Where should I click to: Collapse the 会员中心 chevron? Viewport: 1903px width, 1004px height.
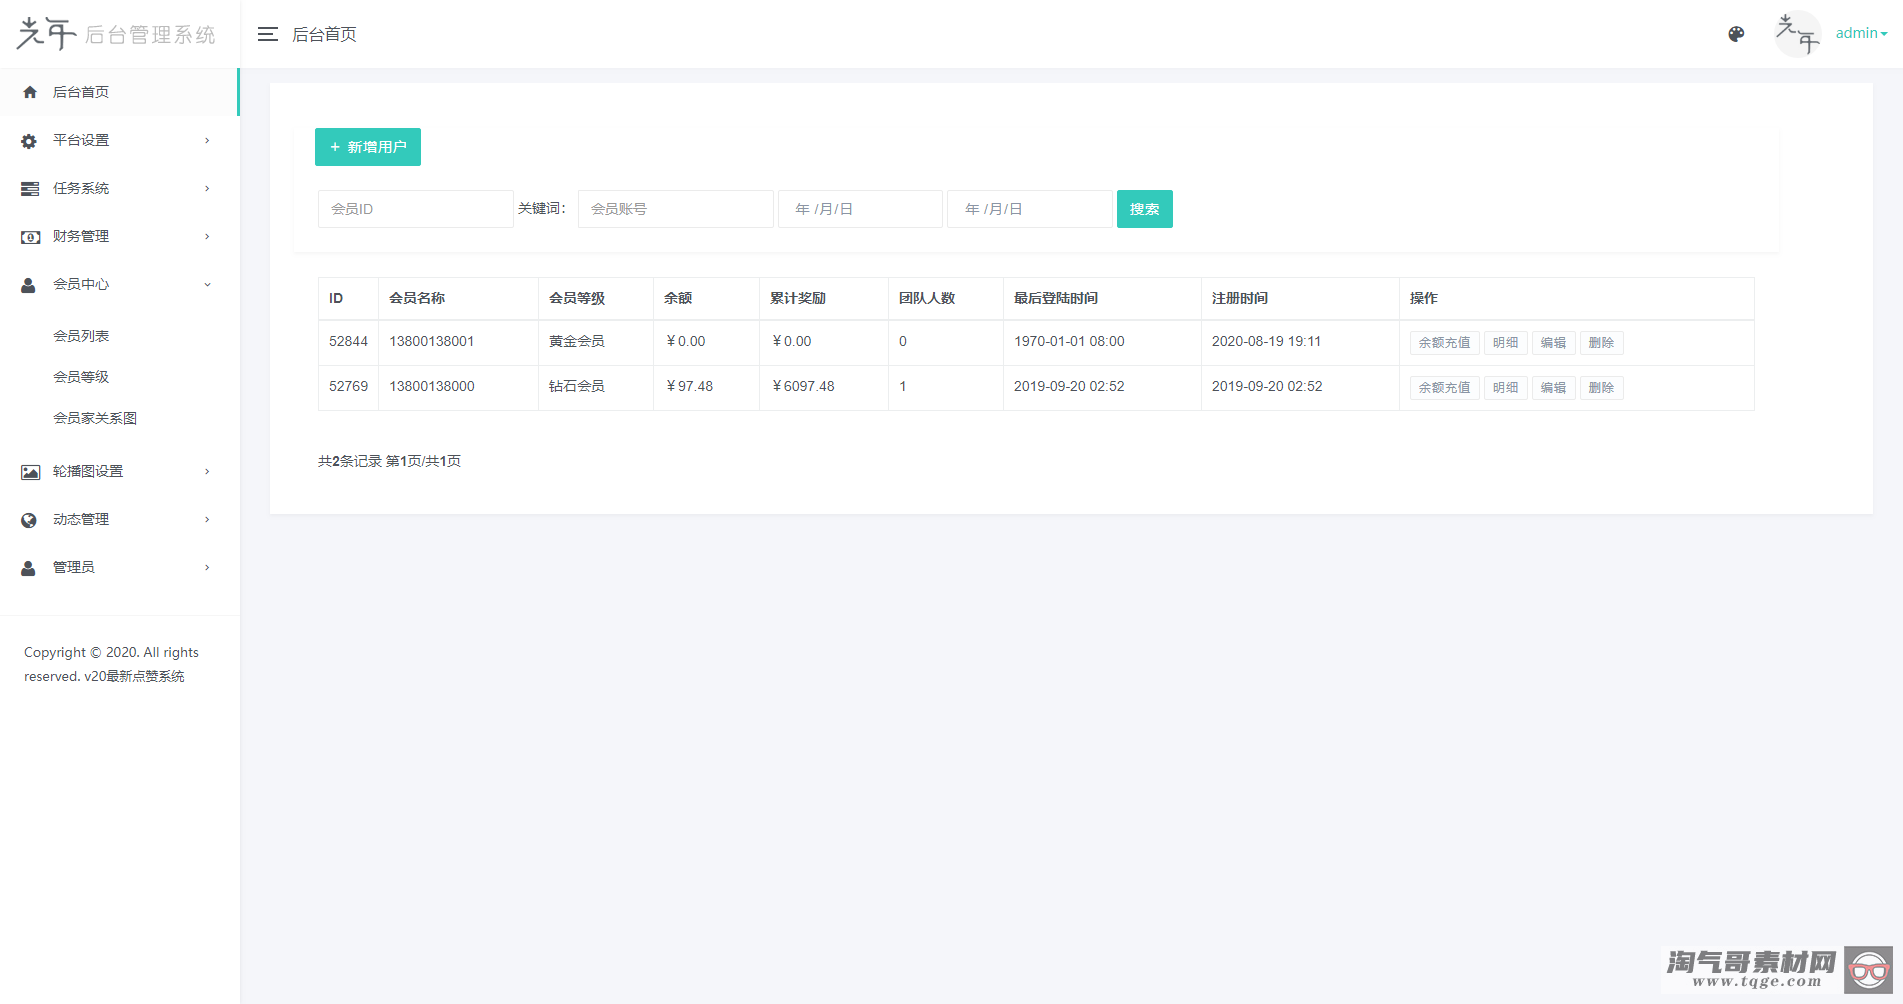(207, 284)
